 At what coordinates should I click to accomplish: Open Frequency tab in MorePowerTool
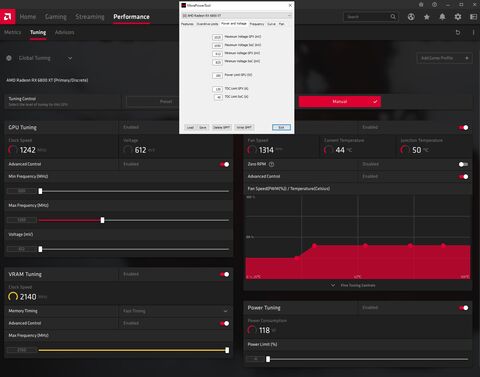pos(257,24)
